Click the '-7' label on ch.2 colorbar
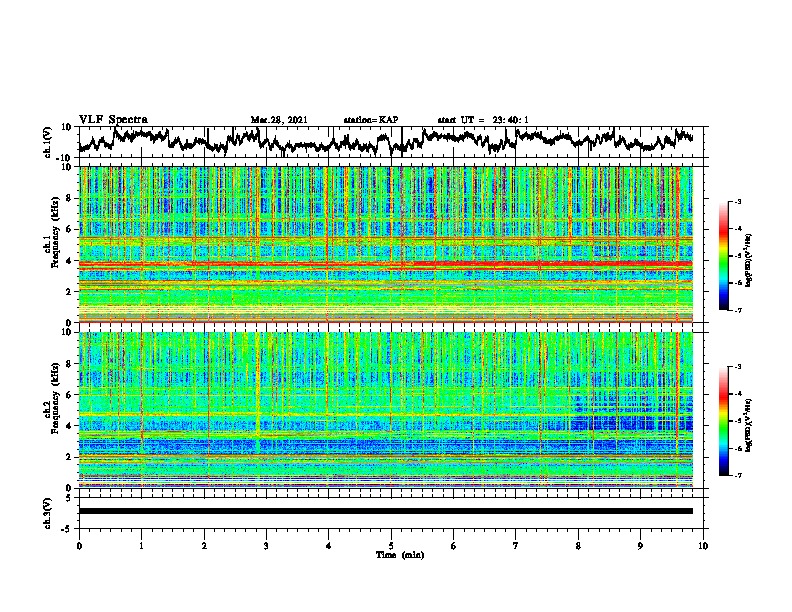This screenshot has height=612, width=792. pos(737,476)
